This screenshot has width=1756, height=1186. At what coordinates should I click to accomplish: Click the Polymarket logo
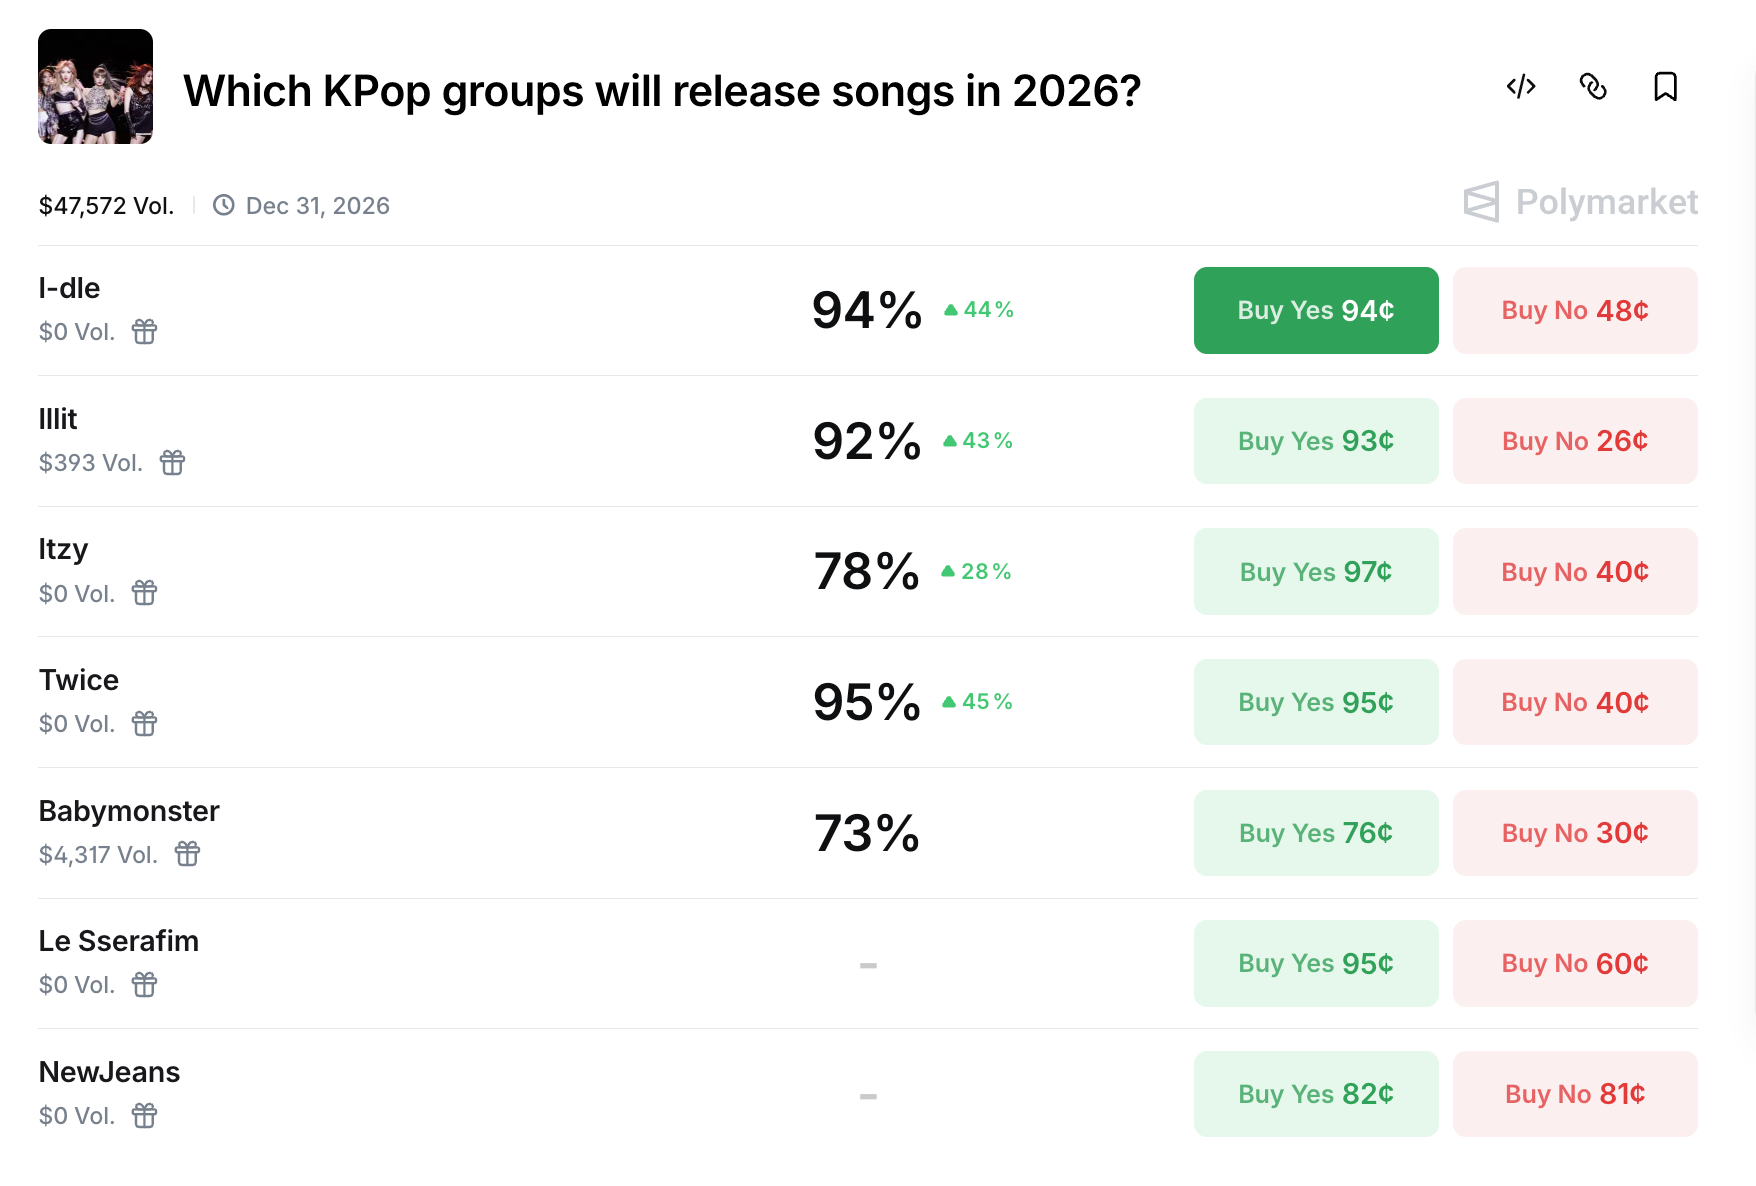[1580, 202]
